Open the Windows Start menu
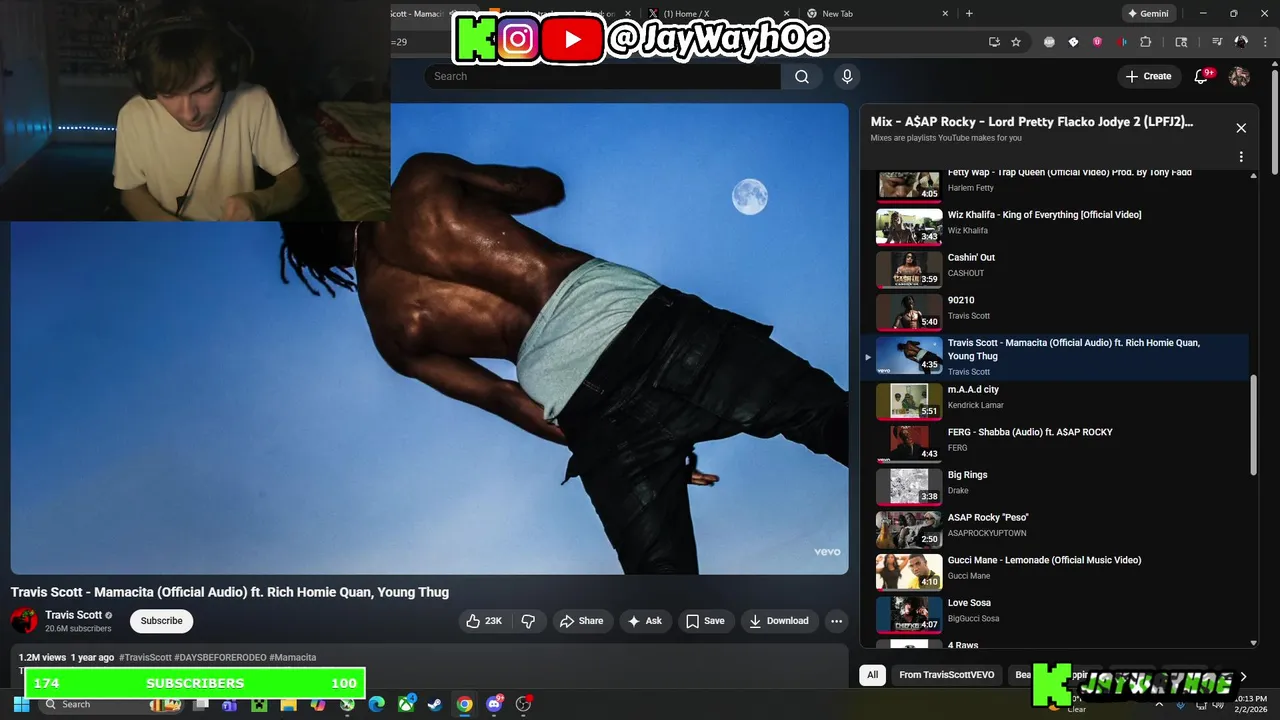Viewport: 1280px width, 720px height. click(x=21, y=704)
